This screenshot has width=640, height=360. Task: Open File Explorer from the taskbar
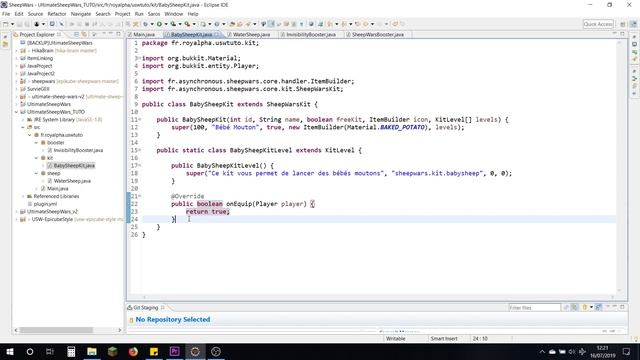(92, 351)
